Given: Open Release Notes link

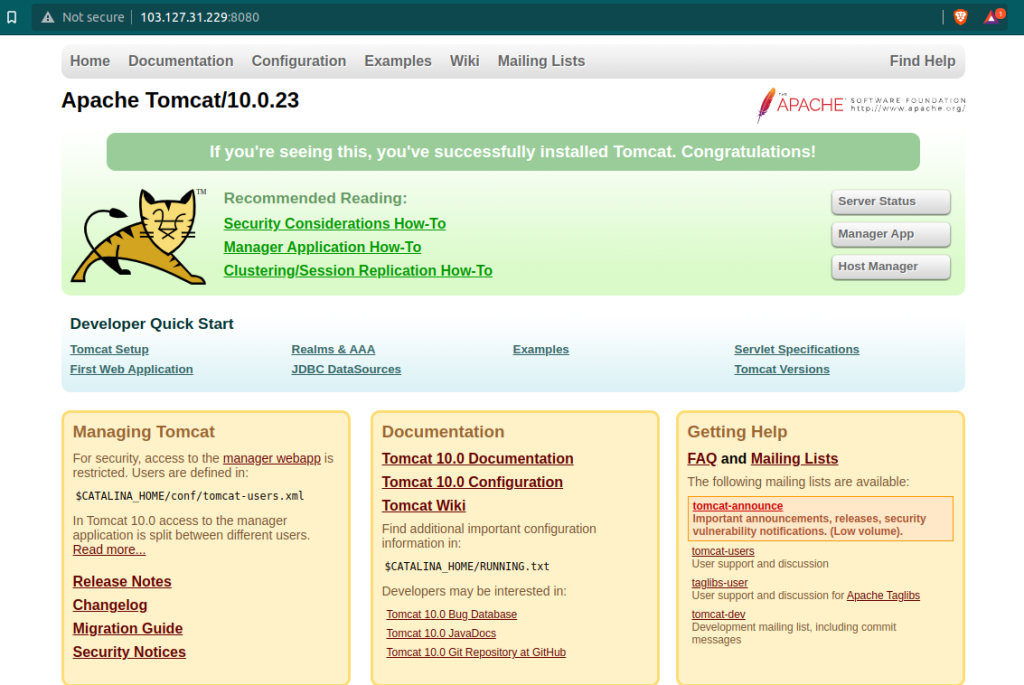Looking at the screenshot, I should click(x=122, y=581).
